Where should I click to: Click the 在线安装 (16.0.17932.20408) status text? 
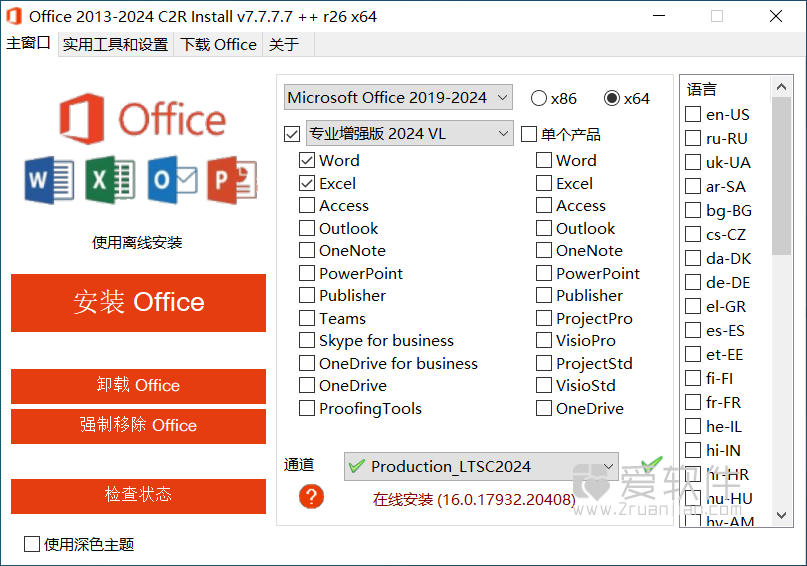click(x=474, y=499)
